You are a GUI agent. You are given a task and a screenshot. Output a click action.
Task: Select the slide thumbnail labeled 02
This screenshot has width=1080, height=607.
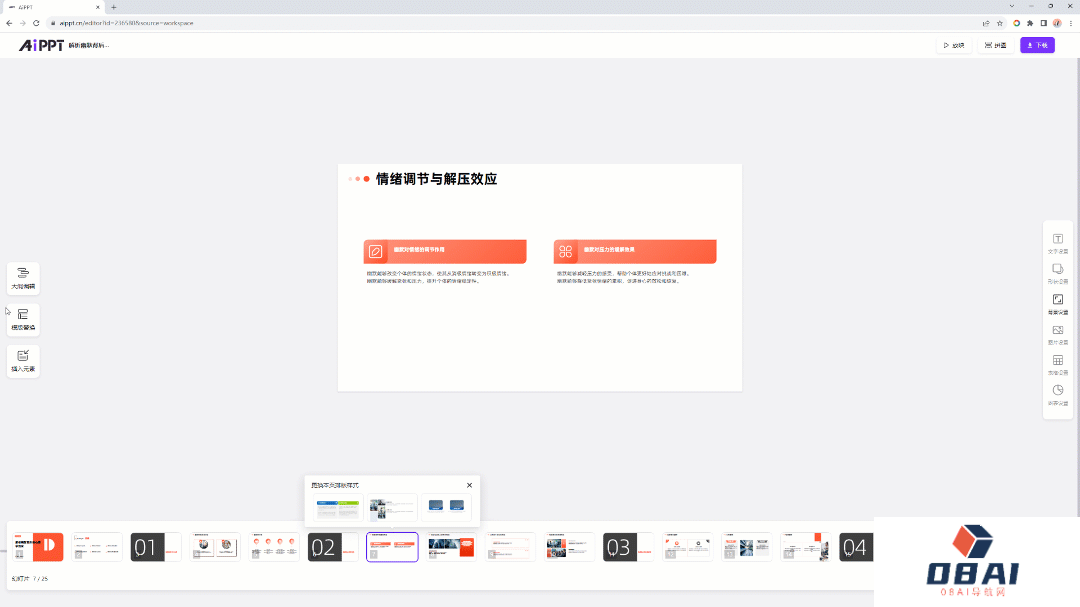pyautogui.click(x=333, y=547)
